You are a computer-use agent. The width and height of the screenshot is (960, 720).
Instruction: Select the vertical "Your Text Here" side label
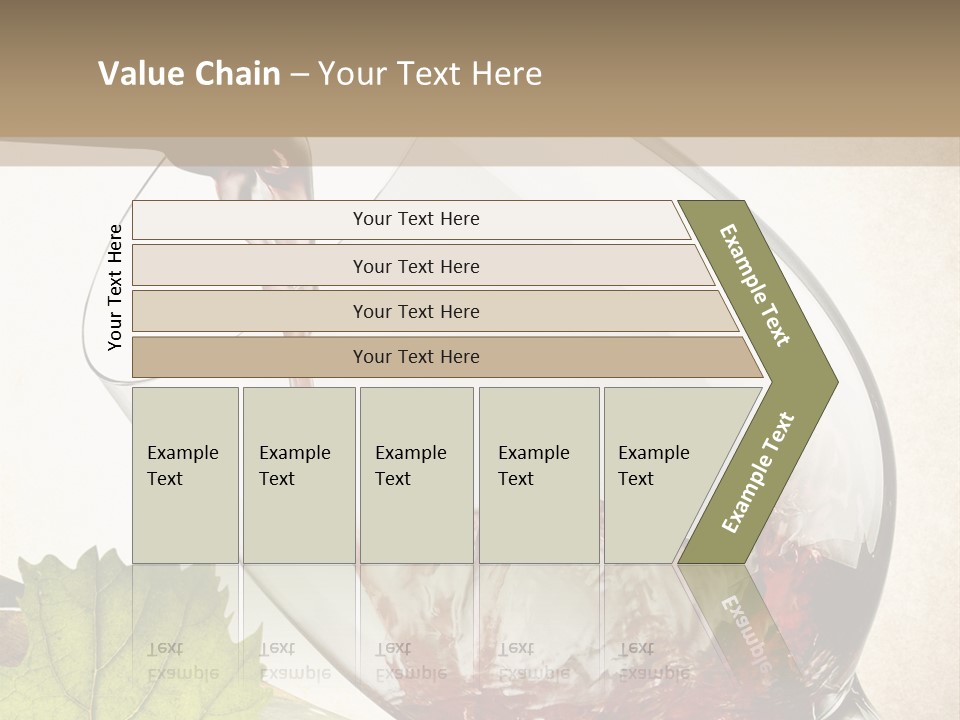pyautogui.click(x=115, y=288)
